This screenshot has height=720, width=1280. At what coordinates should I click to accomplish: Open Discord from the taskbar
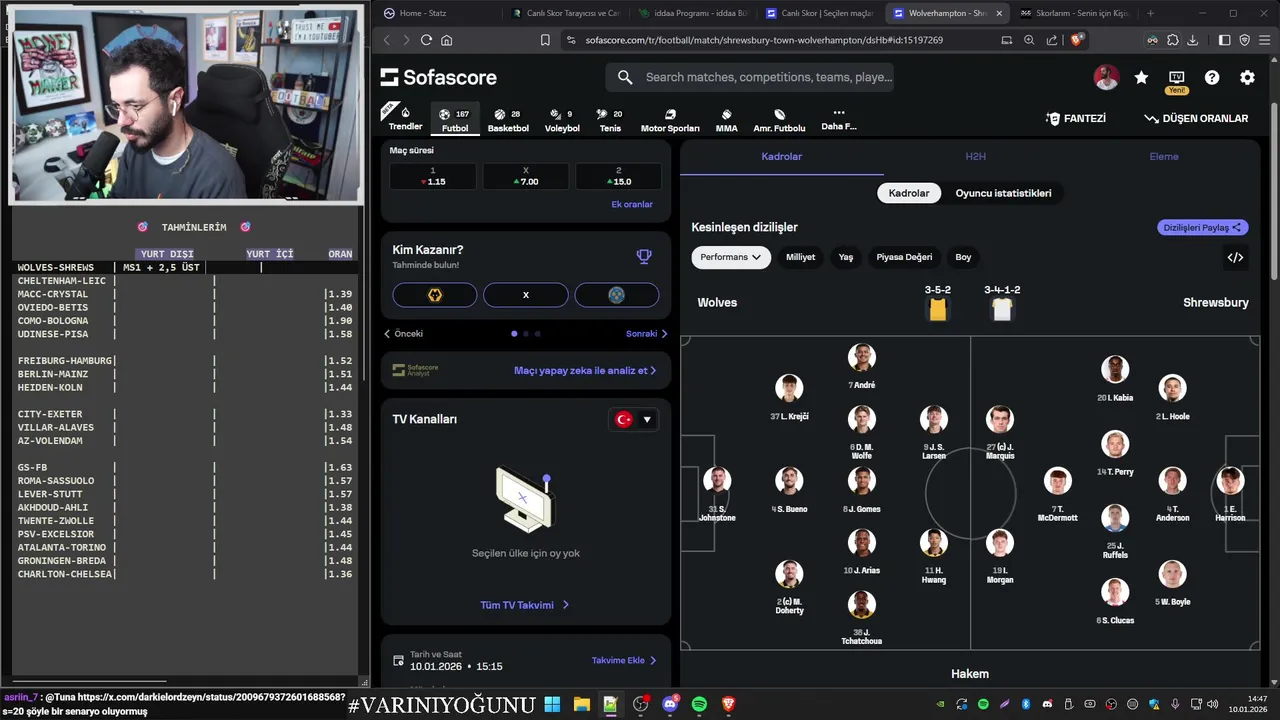[x=669, y=704]
